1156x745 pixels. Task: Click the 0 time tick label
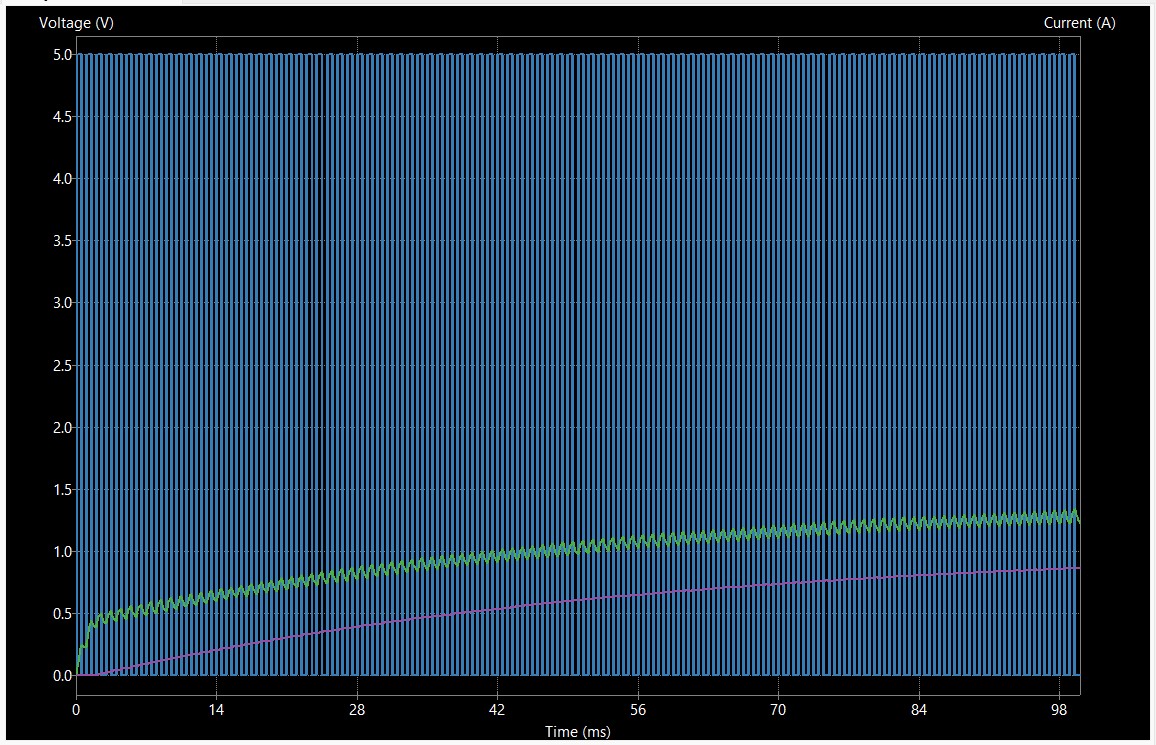point(76,710)
